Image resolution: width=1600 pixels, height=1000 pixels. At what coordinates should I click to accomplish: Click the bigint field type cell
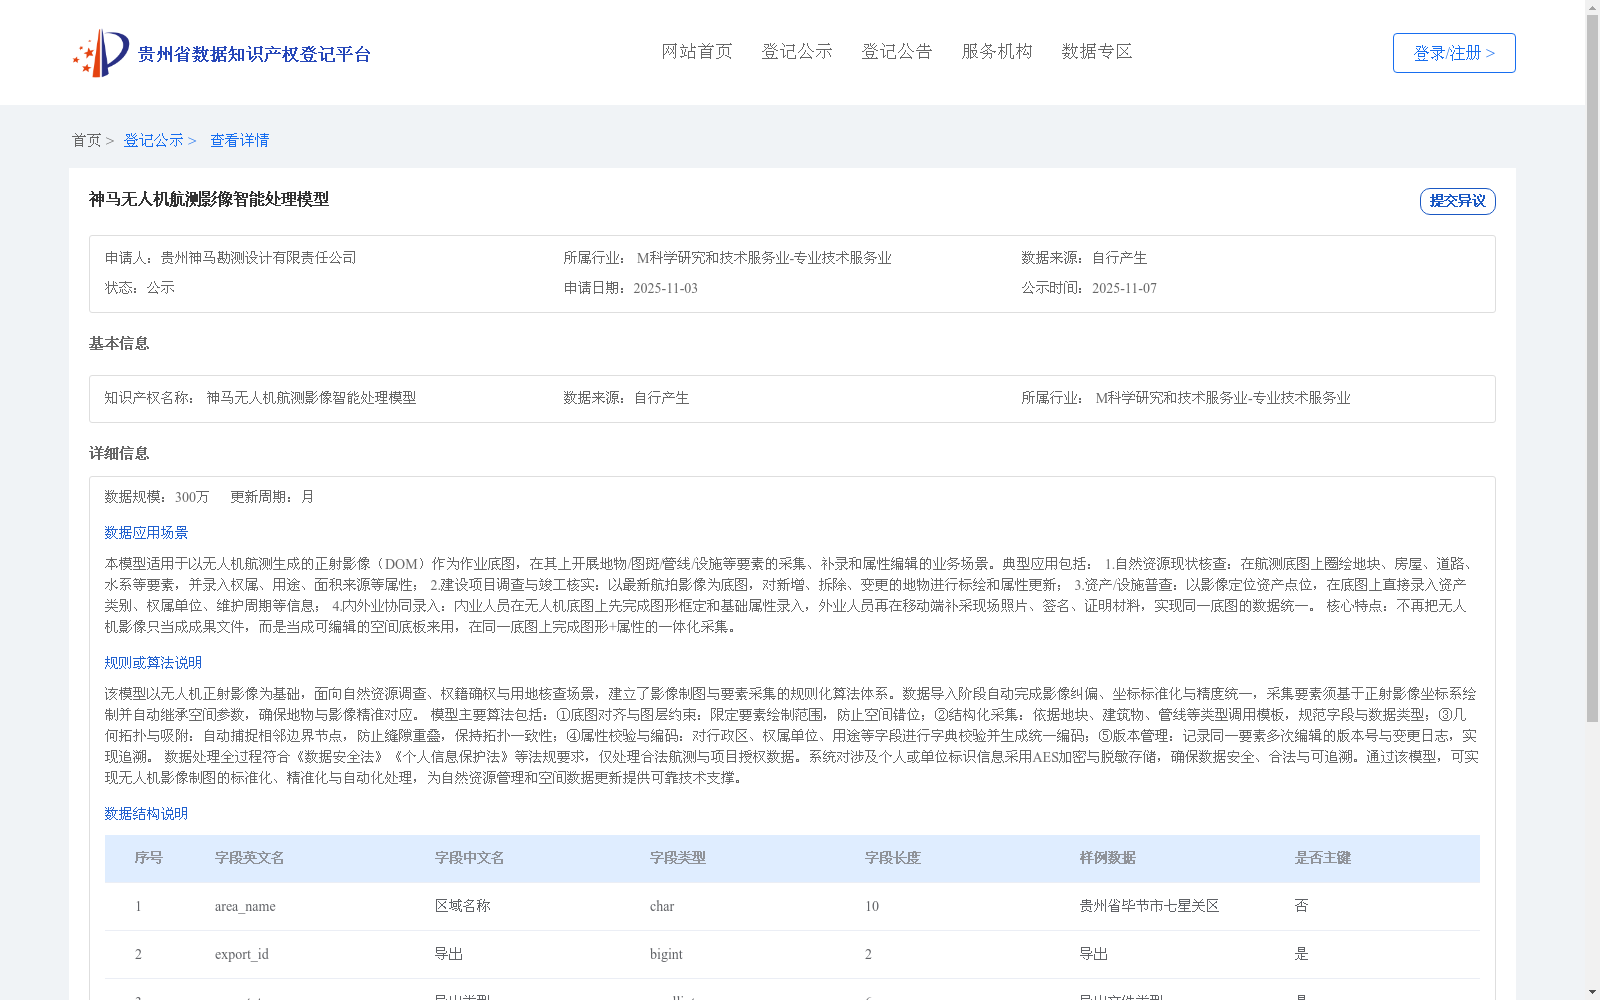(x=666, y=955)
